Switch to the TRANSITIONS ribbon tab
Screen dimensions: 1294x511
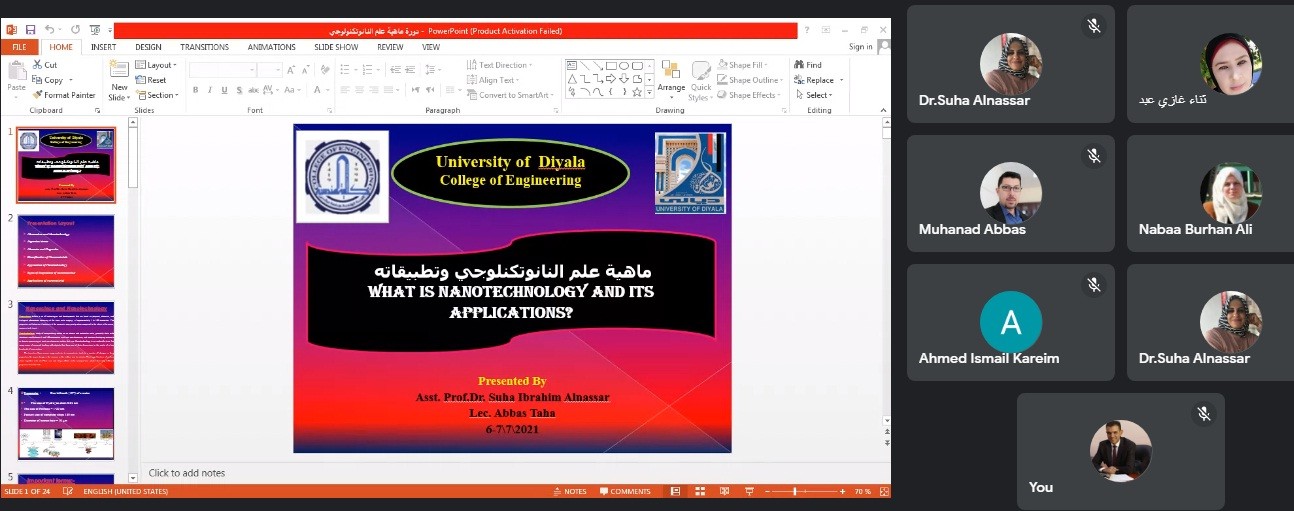coord(205,47)
